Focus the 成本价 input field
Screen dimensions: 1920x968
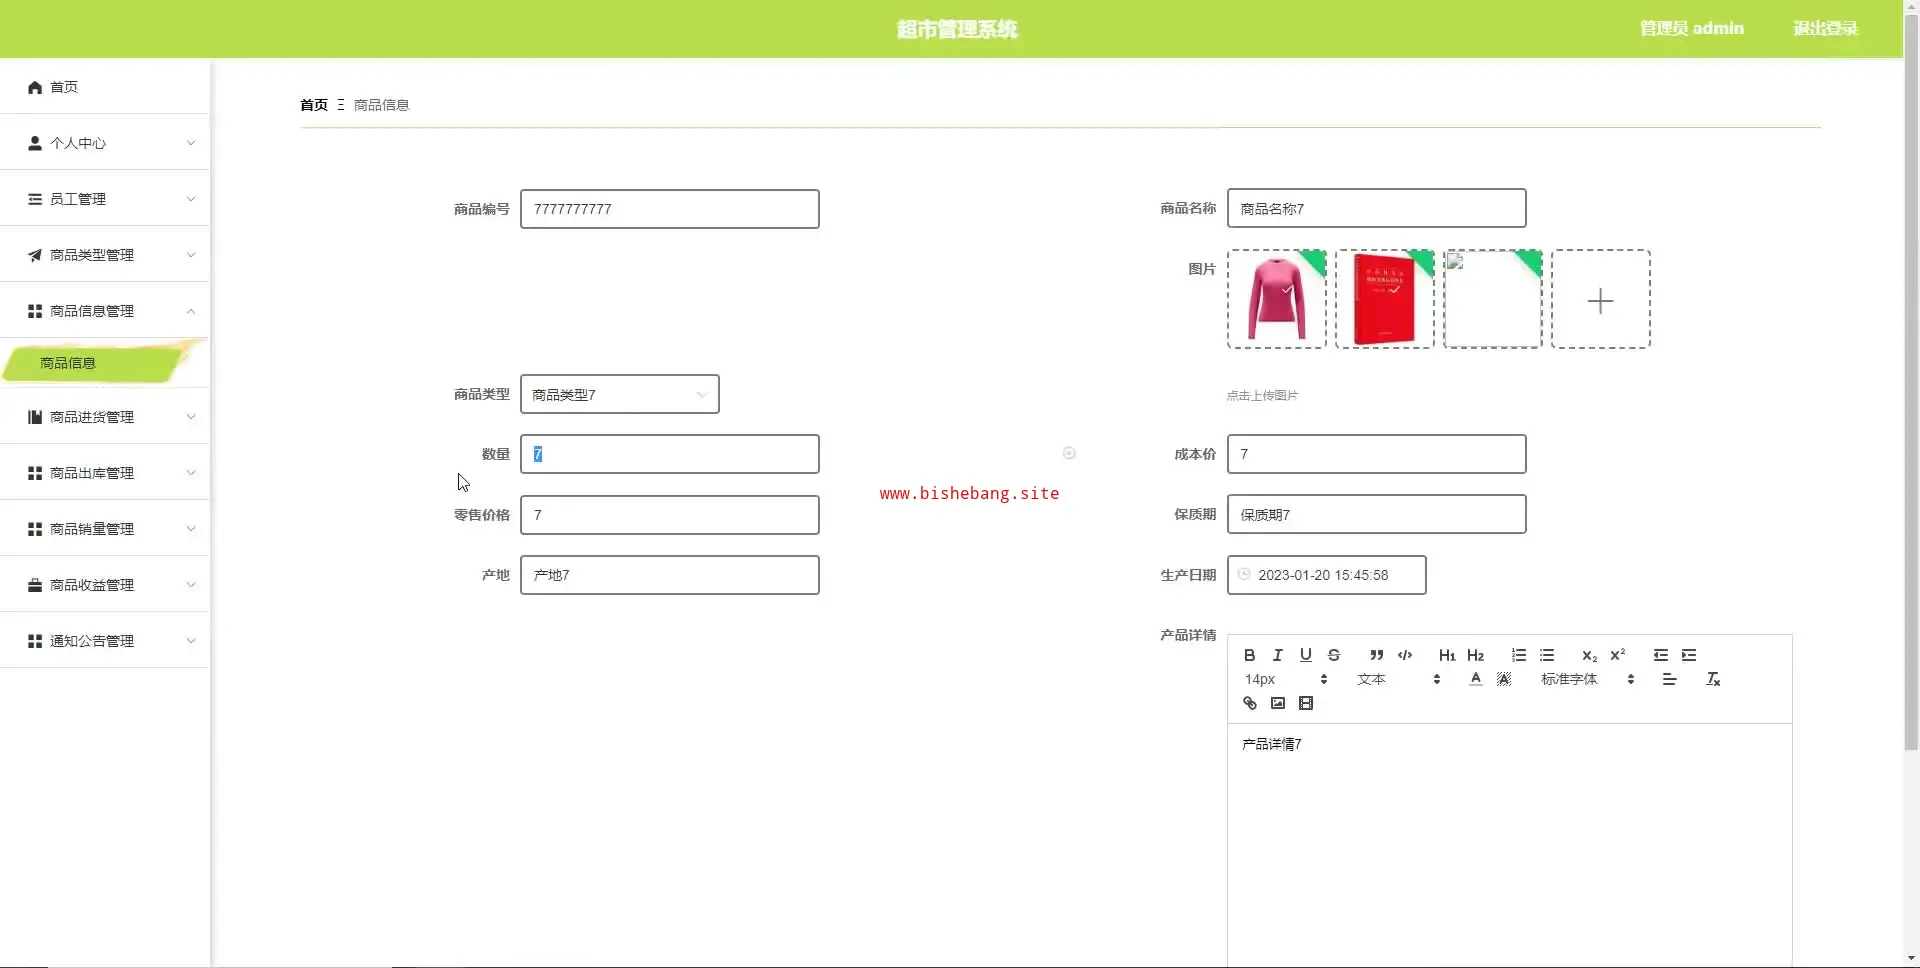[x=1376, y=454]
